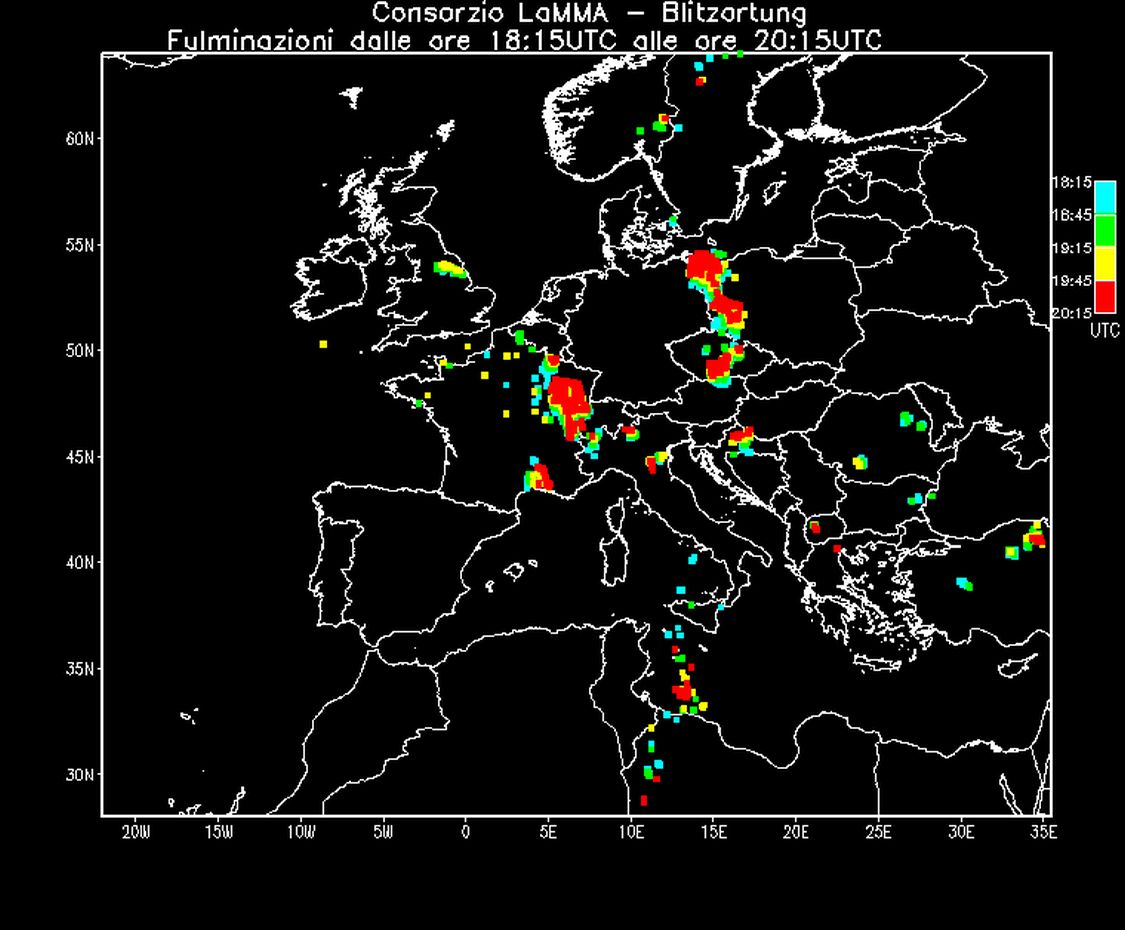Click the 35N latitude label

click(80, 669)
